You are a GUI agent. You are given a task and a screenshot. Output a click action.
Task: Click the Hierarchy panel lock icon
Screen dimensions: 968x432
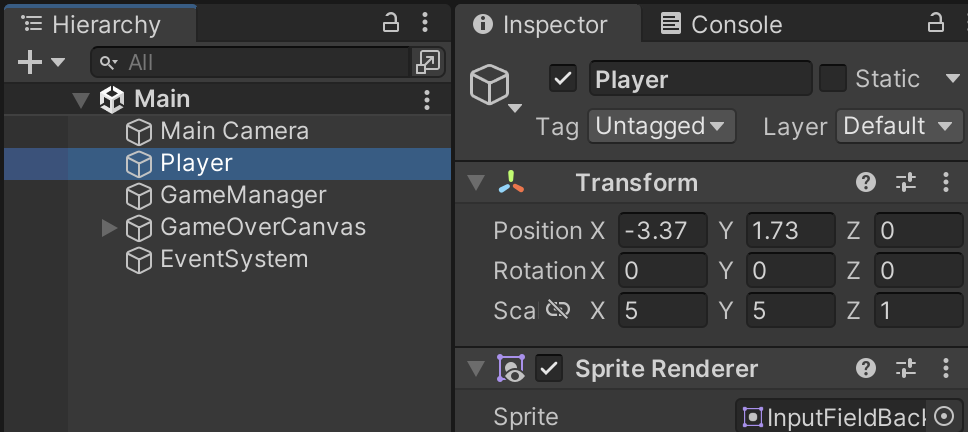[x=392, y=23]
